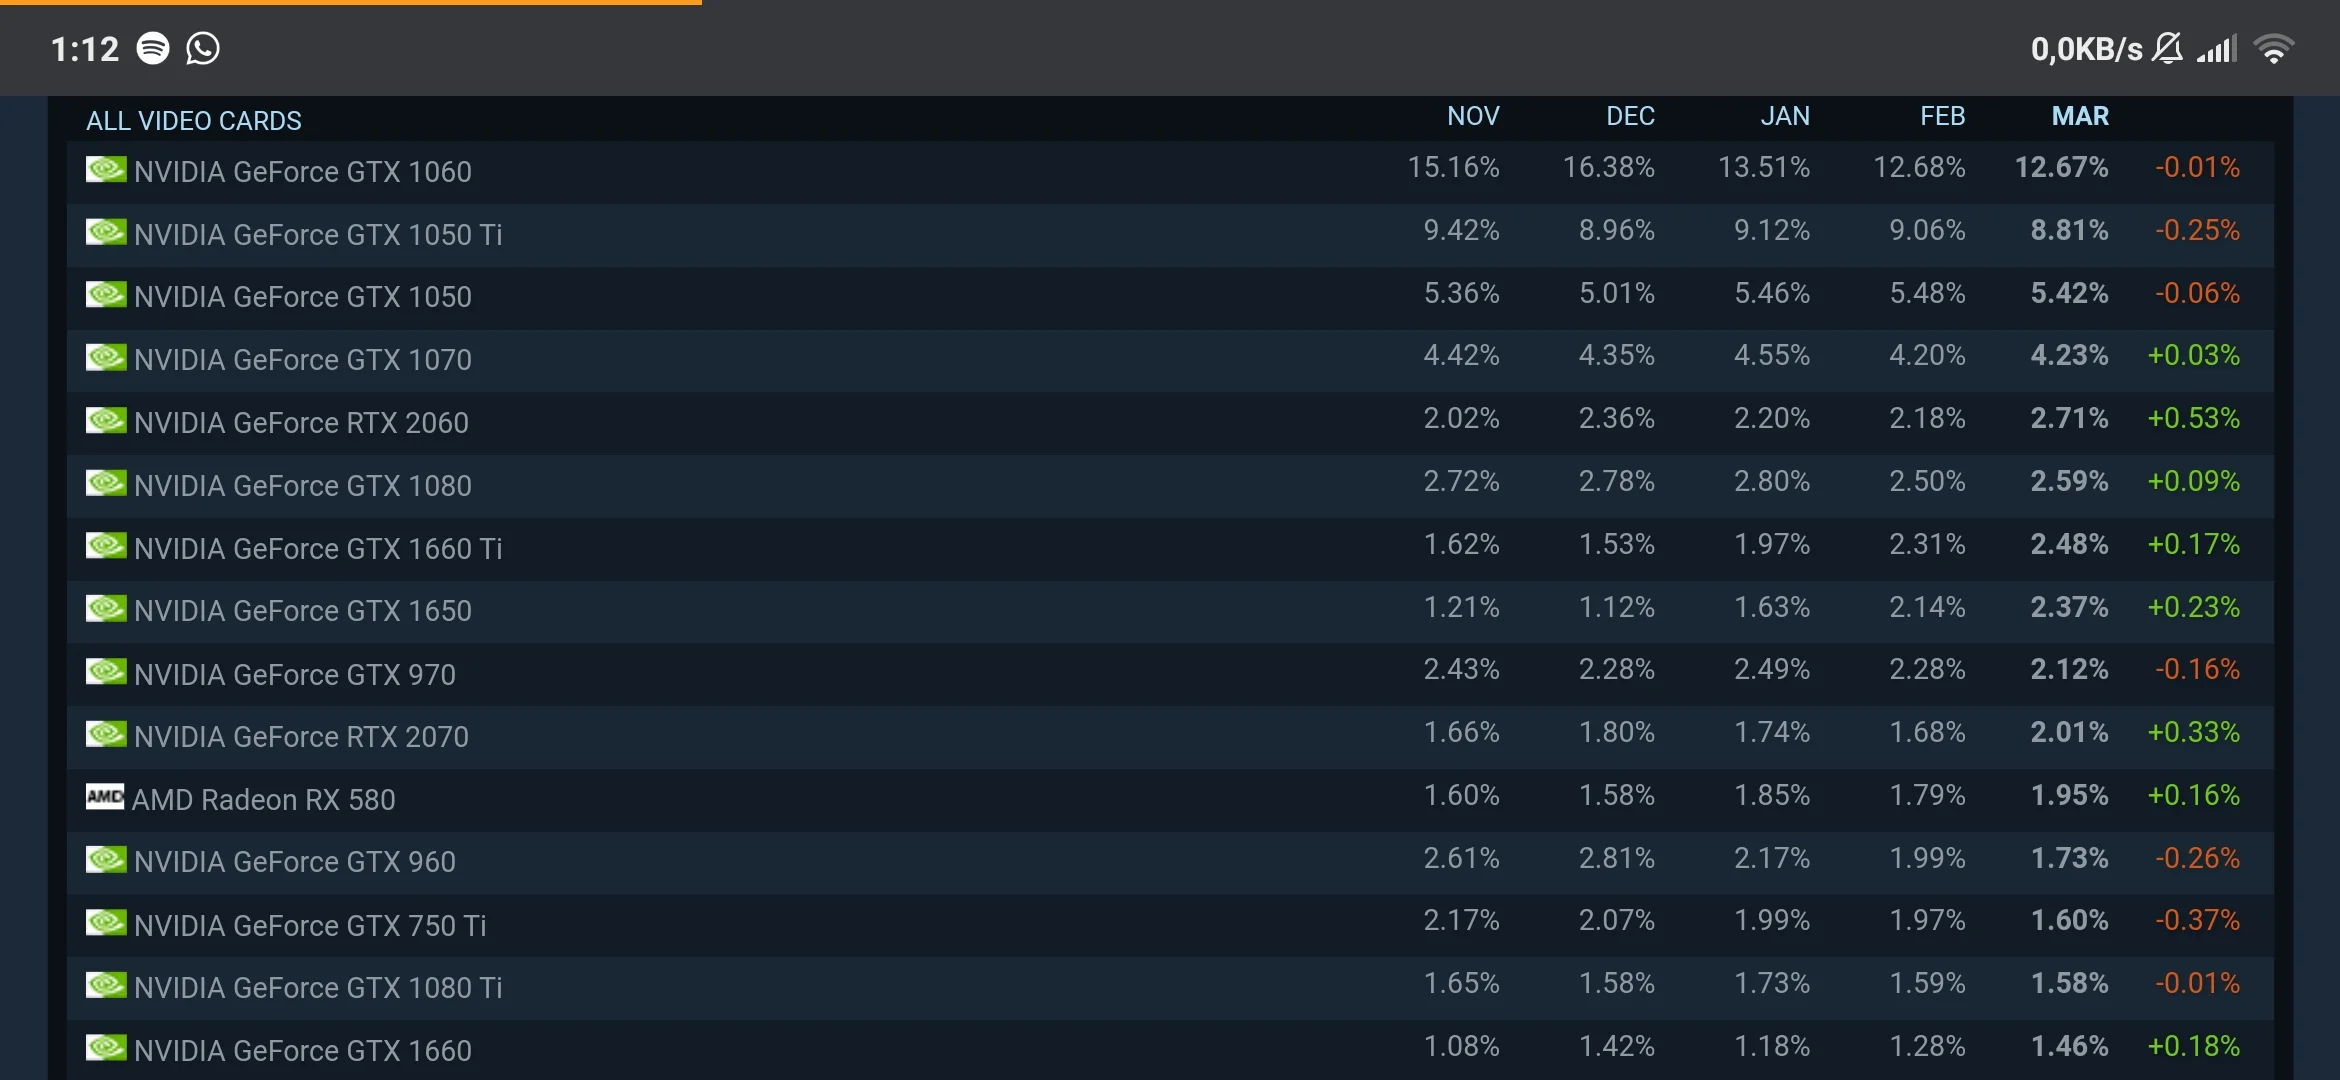The width and height of the screenshot is (2340, 1080).
Task: Click the AMD logo beside Radeon RX 580
Action: point(105,797)
